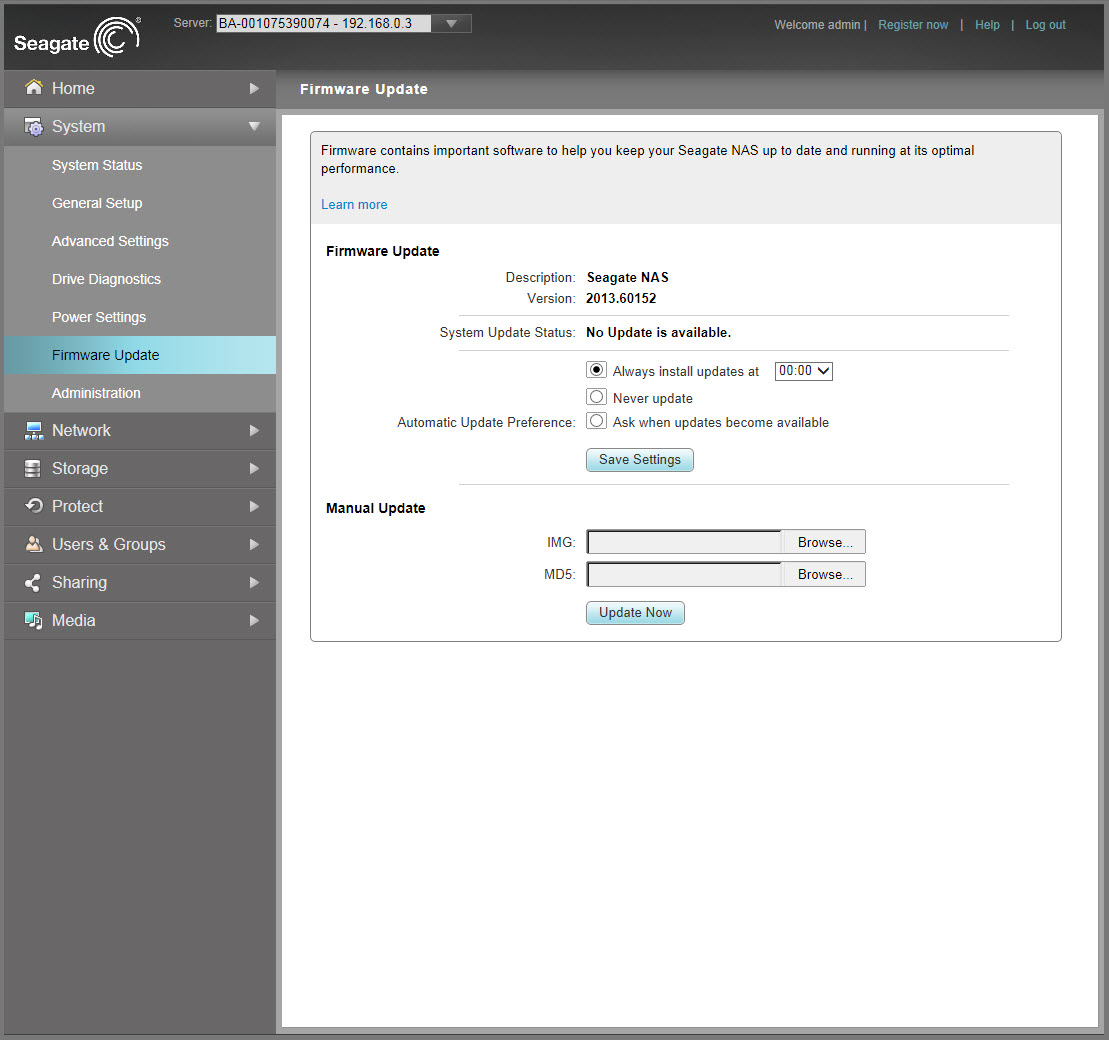Viewport: 1109px width, 1040px height.
Task: Click the Users & Groups people icon
Action: (33, 544)
